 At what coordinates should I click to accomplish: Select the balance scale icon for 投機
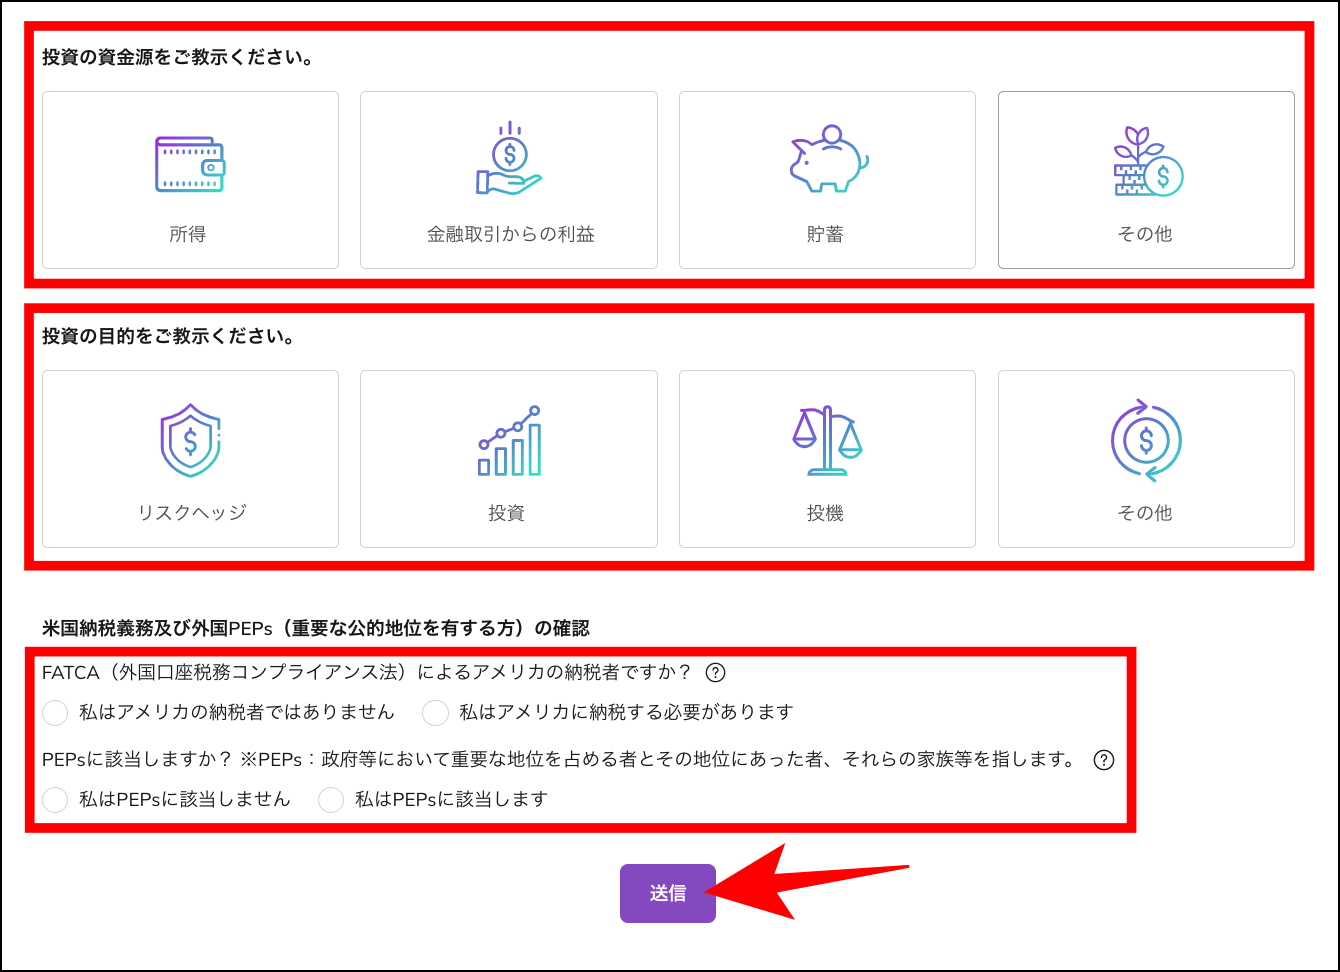[828, 437]
